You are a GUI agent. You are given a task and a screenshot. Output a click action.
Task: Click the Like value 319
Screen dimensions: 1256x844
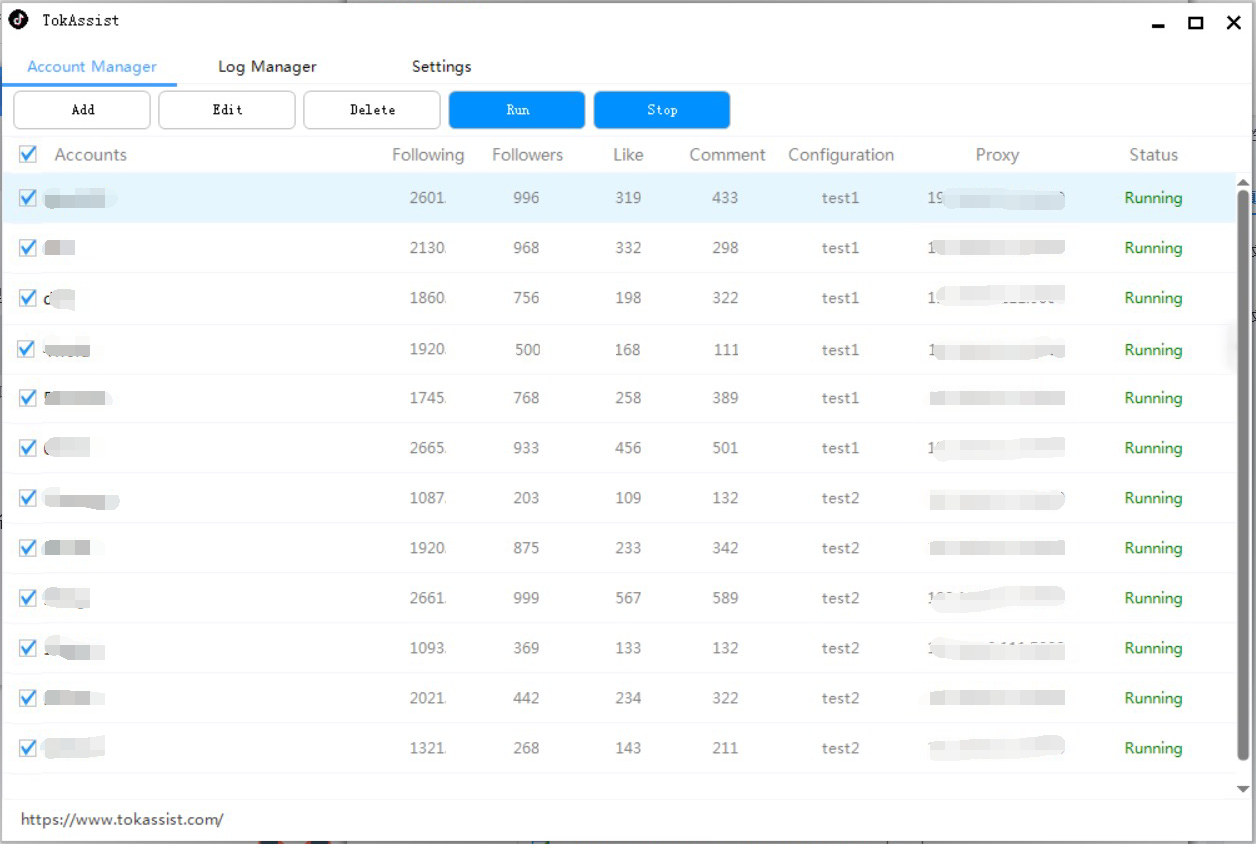pyautogui.click(x=628, y=198)
